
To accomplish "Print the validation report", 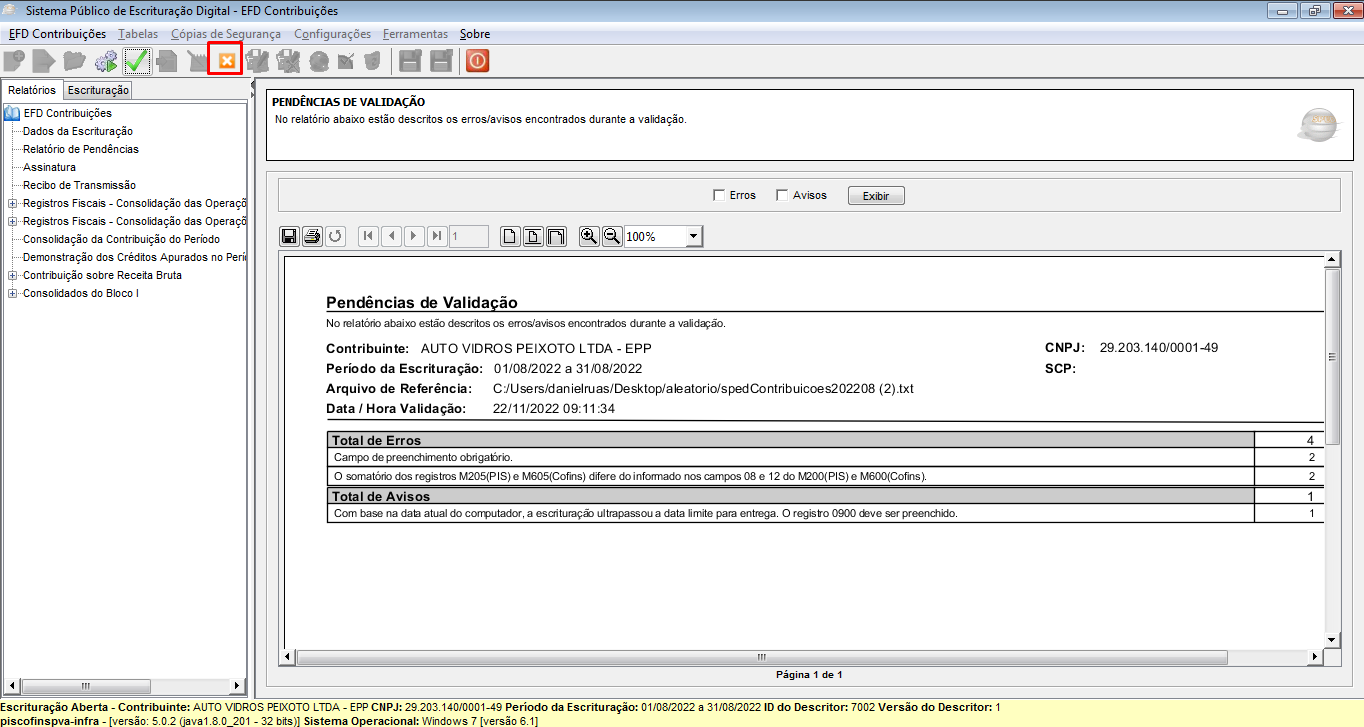I will (x=312, y=236).
